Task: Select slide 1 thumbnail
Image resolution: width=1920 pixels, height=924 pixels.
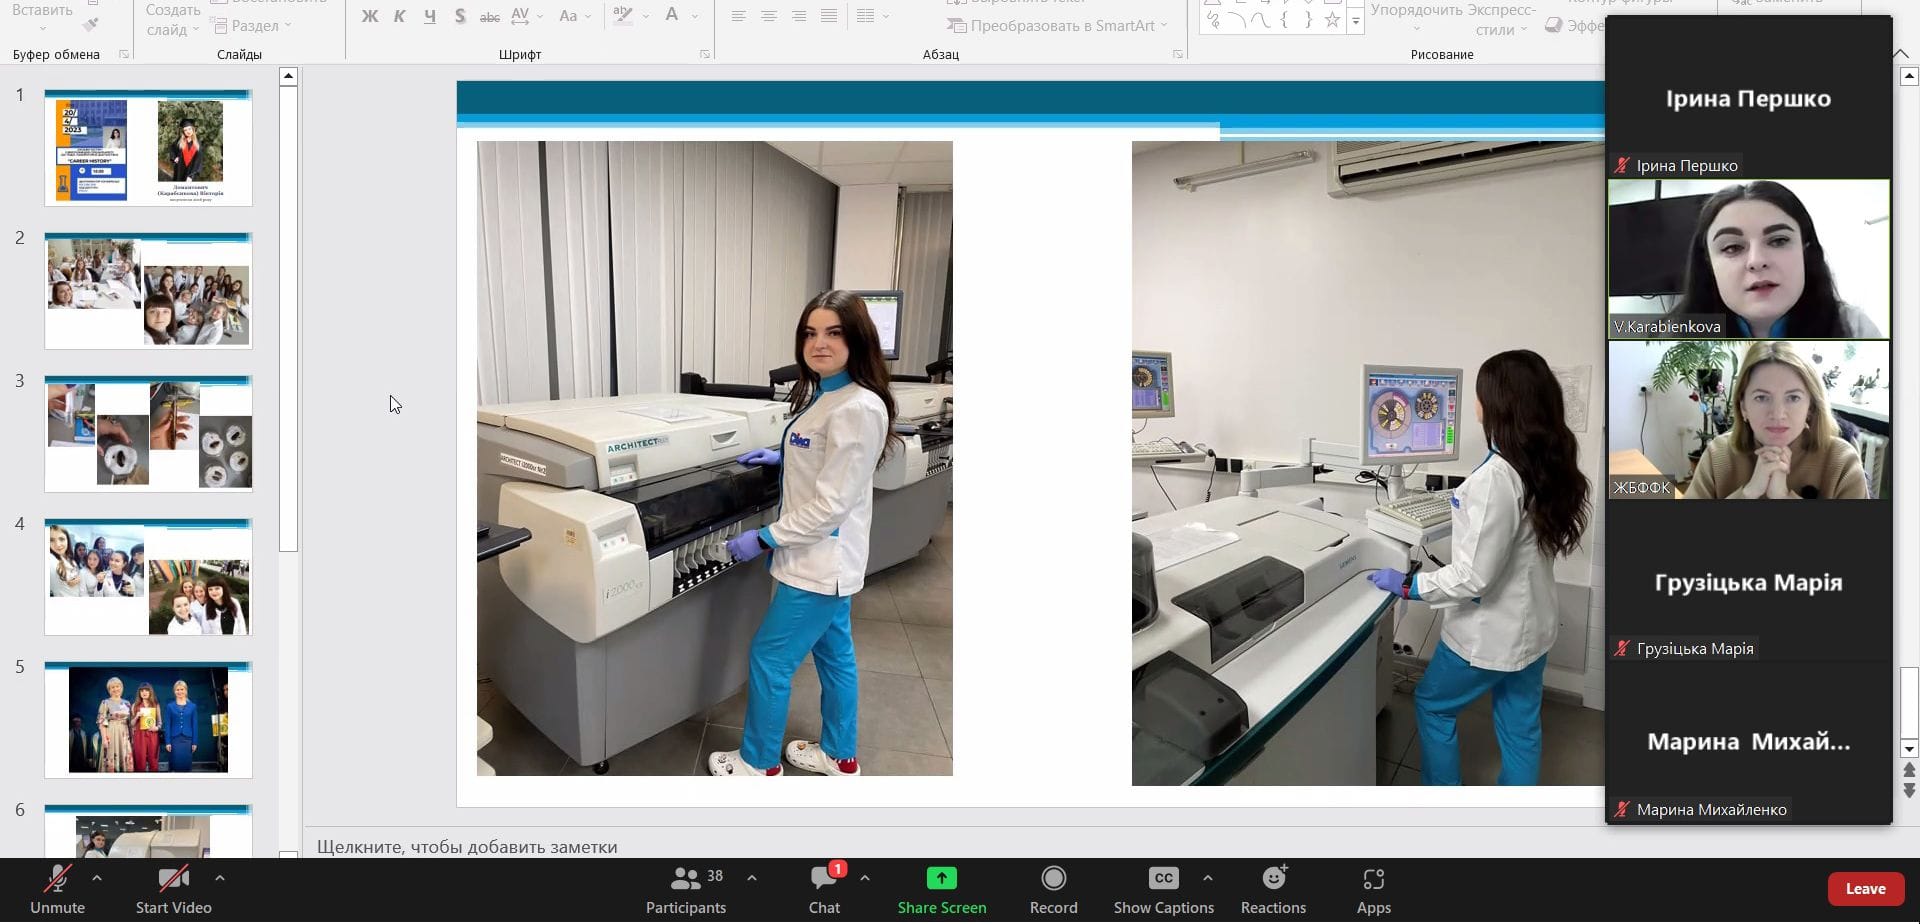Action: tap(148, 148)
